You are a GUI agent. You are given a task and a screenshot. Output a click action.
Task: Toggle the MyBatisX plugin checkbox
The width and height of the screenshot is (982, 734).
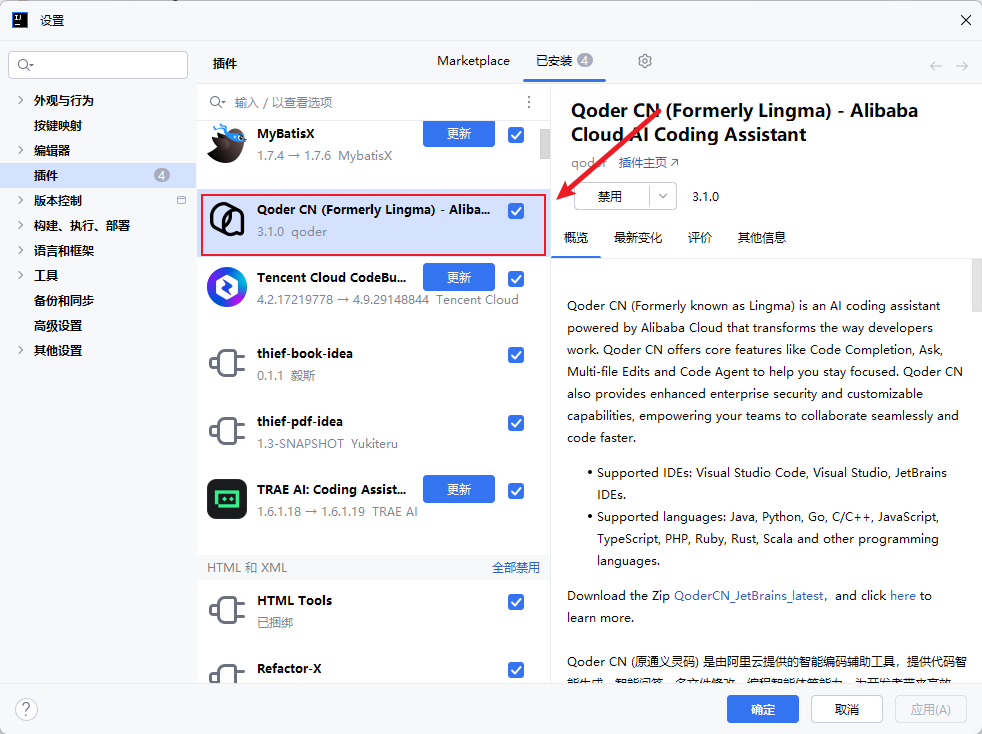[x=516, y=135]
